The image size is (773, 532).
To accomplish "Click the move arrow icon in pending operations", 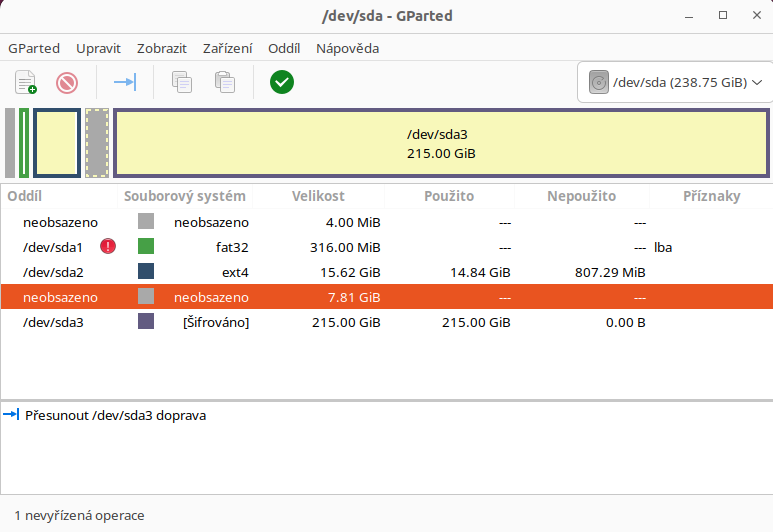I will pyautogui.click(x=12, y=414).
